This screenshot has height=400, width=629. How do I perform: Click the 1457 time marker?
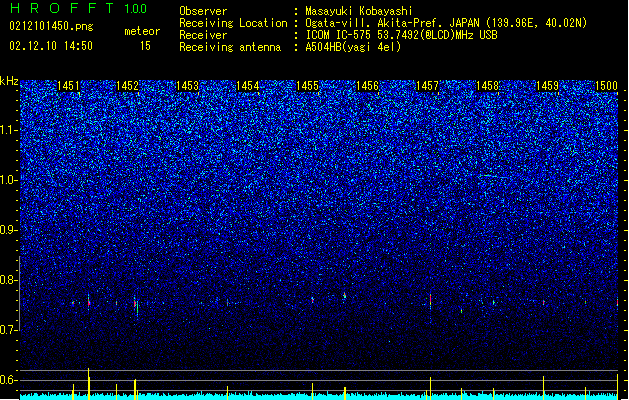tap(428, 86)
